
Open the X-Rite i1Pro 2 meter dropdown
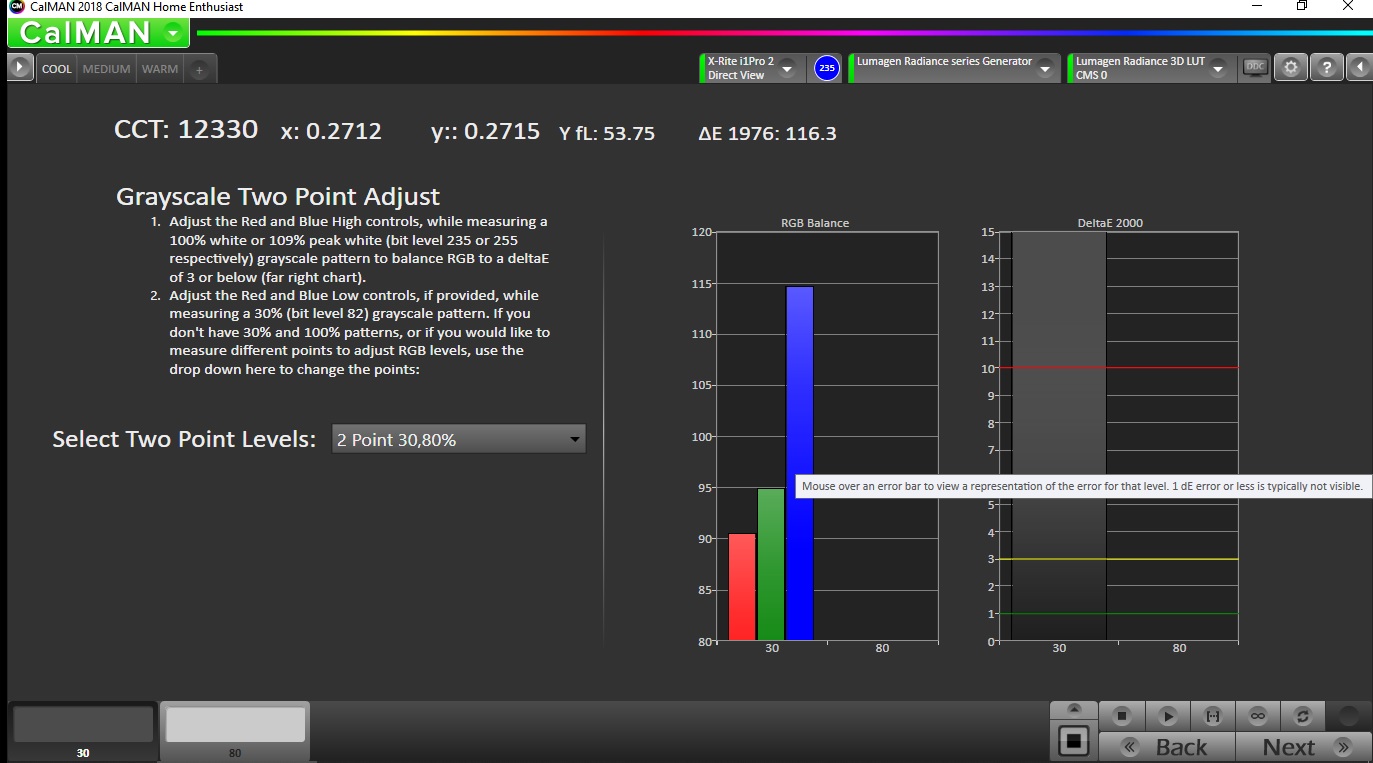tap(787, 68)
